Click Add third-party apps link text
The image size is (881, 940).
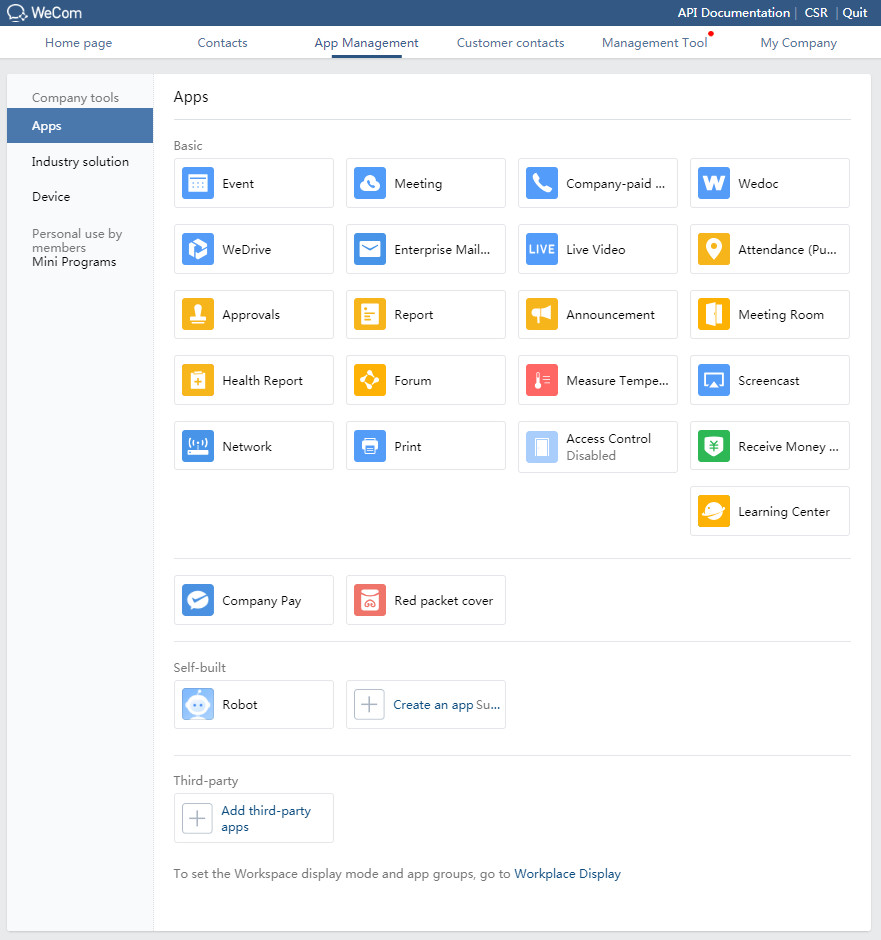266,818
